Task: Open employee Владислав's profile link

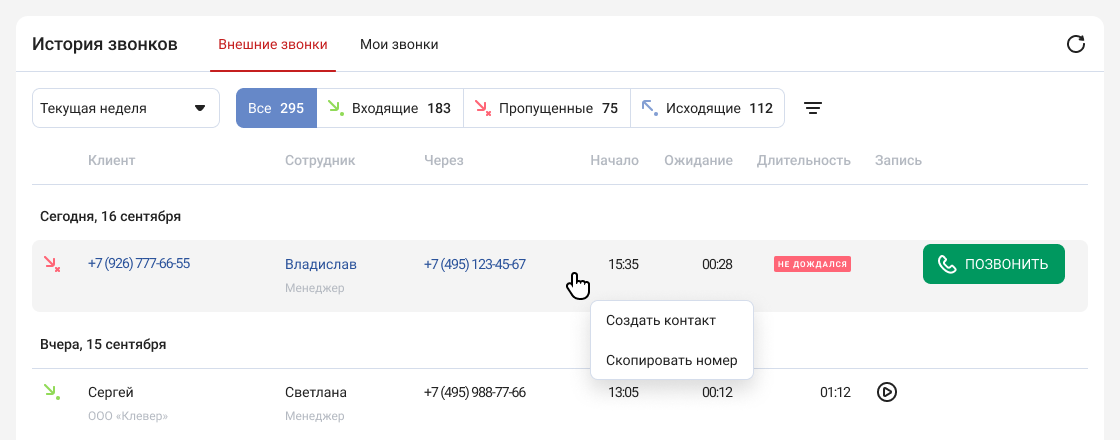Action: tap(320, 265)
